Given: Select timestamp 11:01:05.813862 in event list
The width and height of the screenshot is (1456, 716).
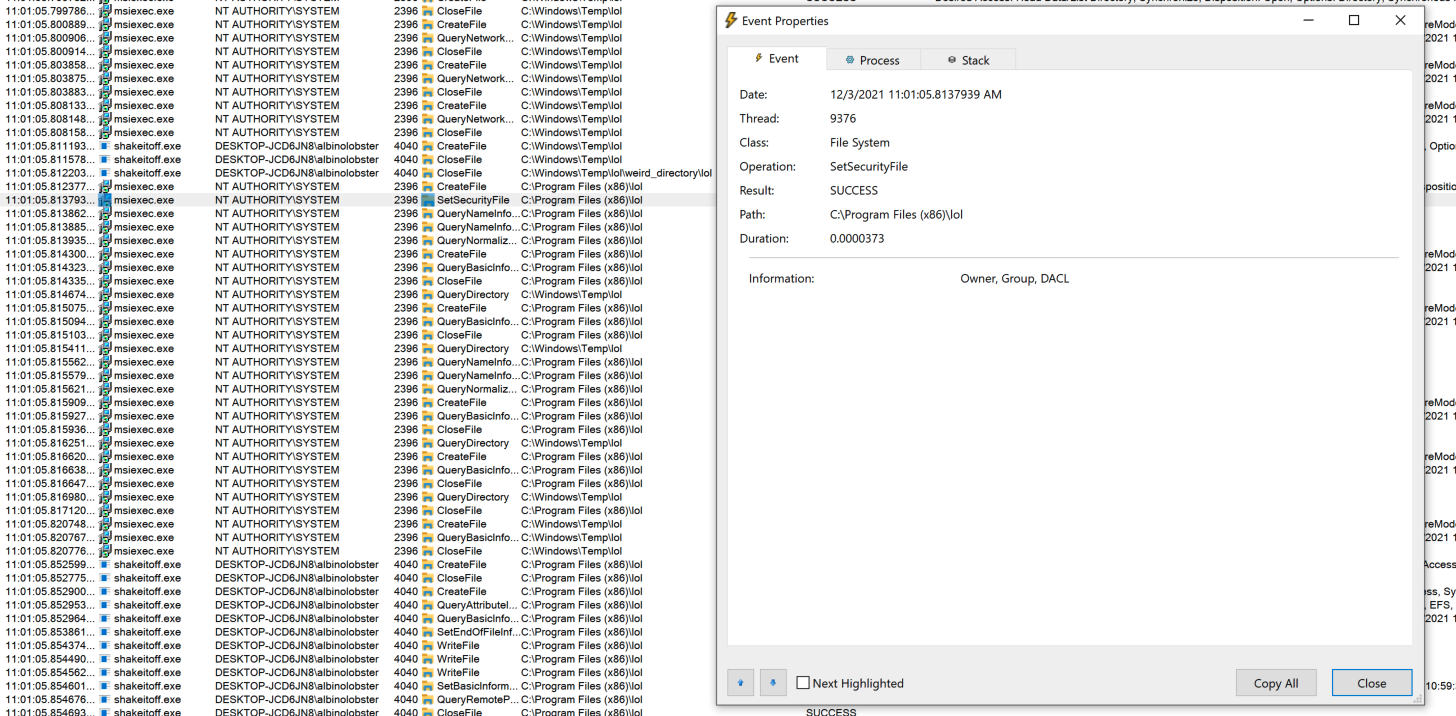Looking at the screenshot, I should [x=48, y=214].
